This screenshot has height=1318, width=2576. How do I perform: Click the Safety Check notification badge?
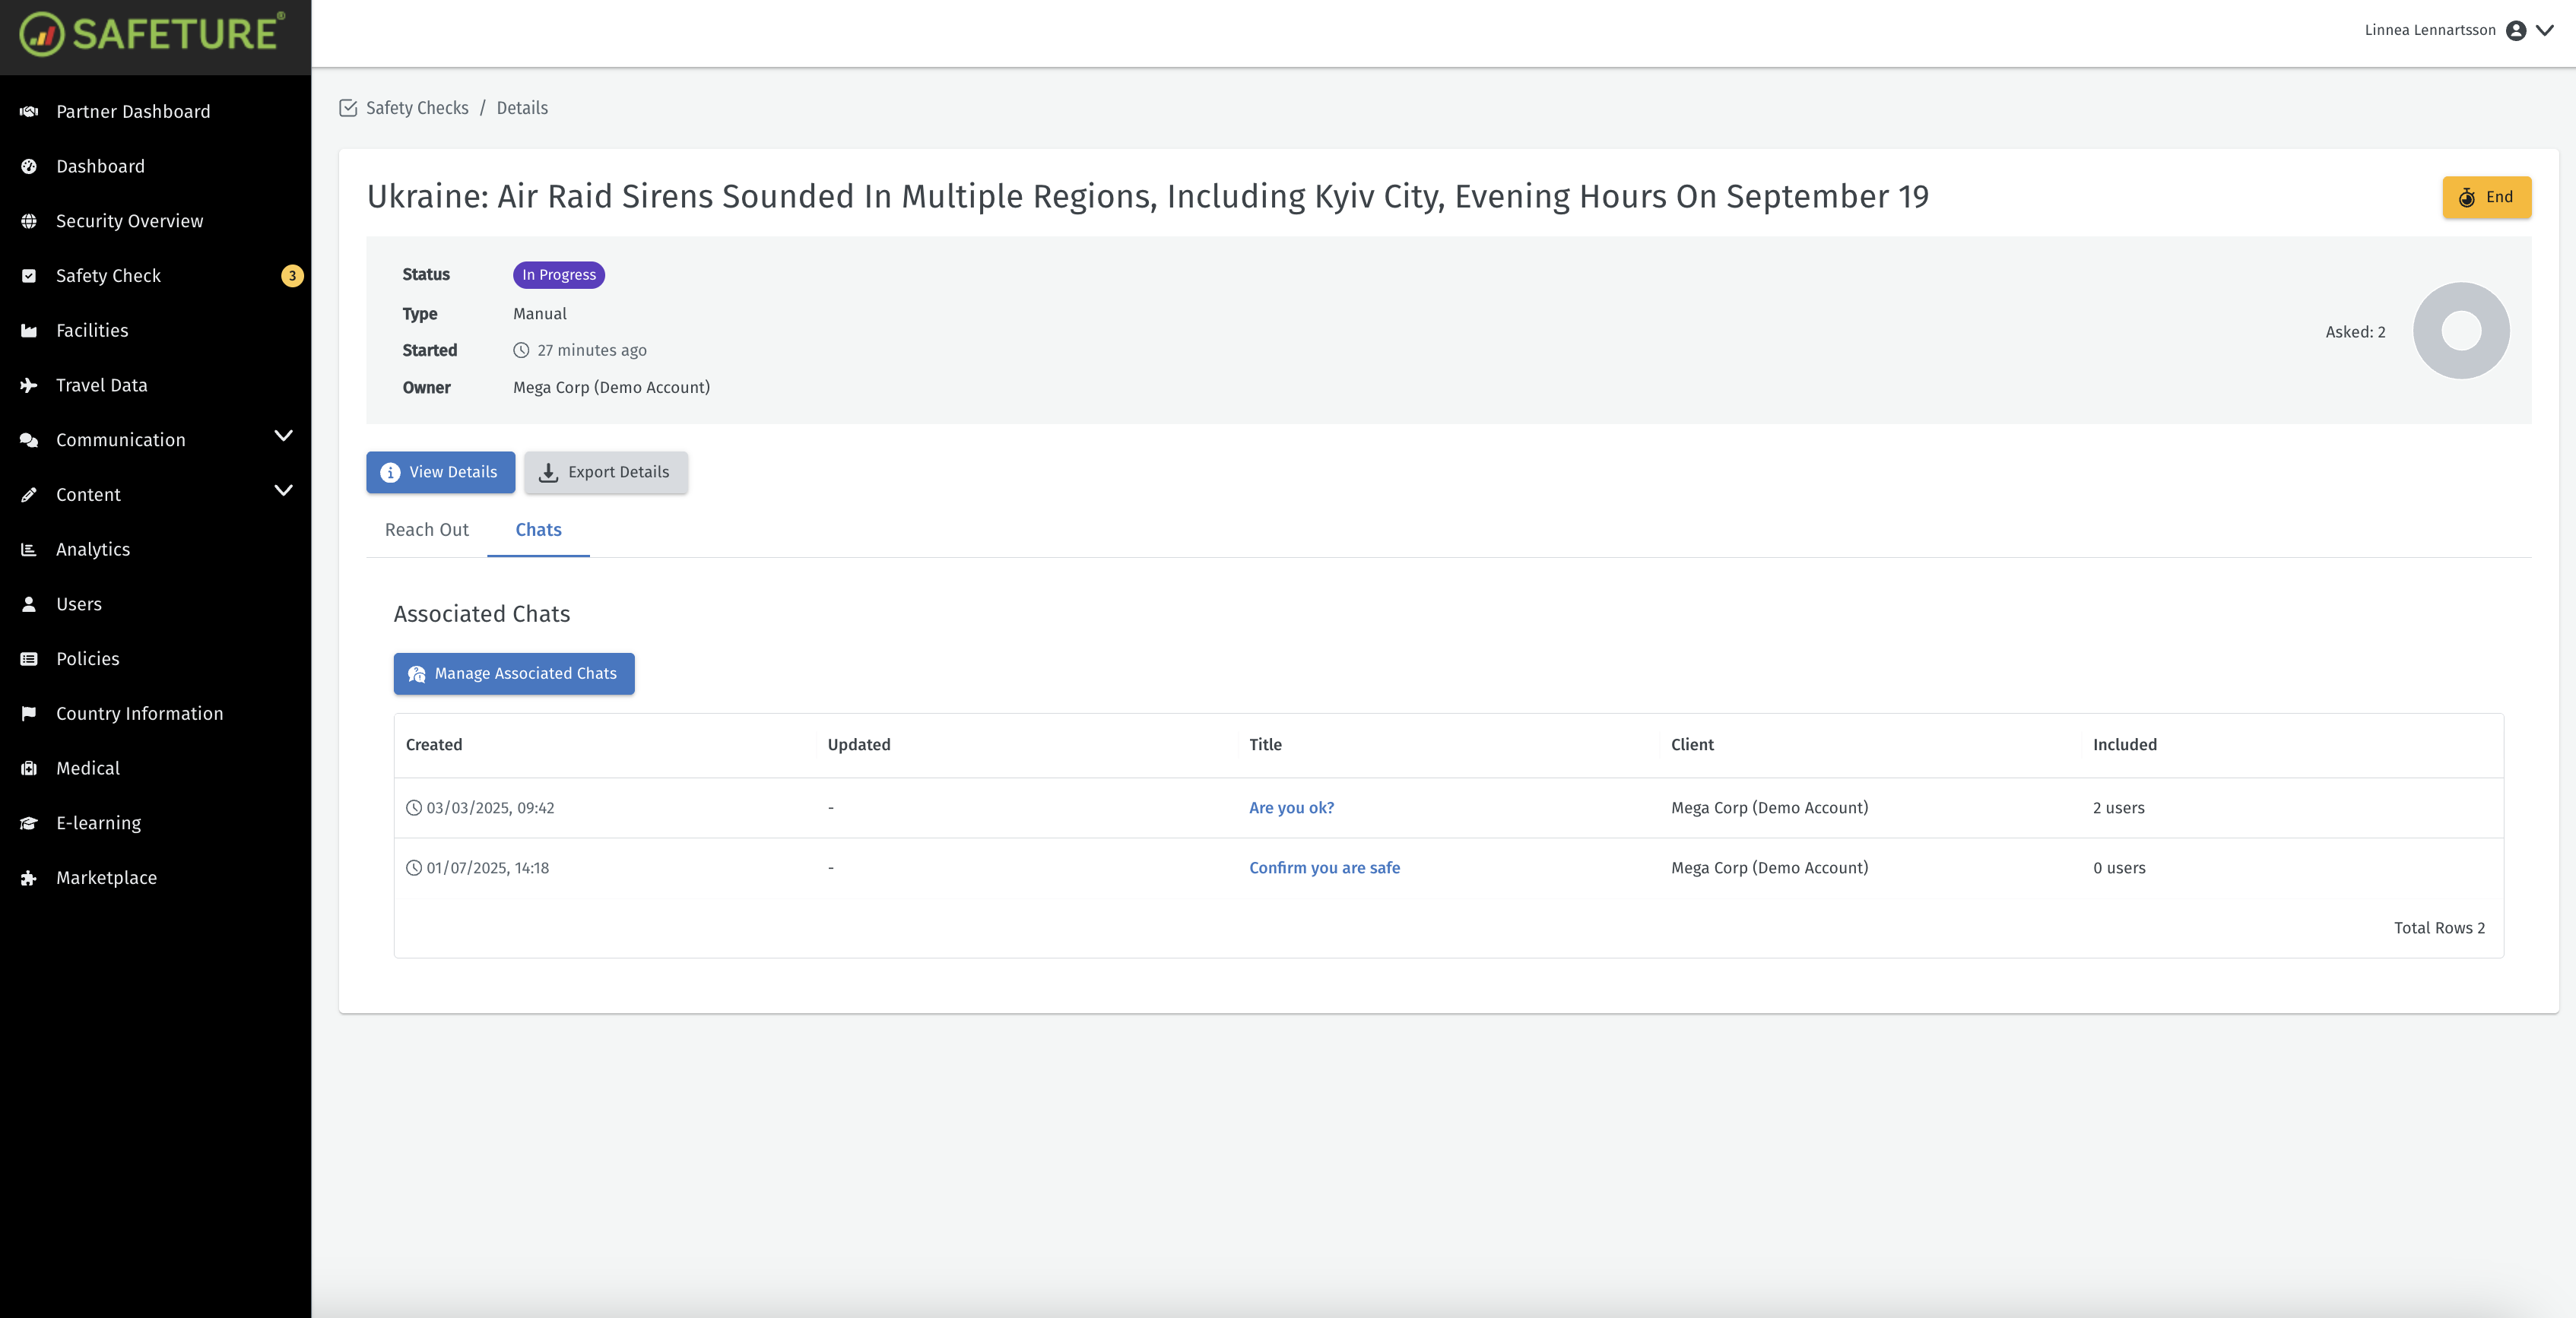click(292, 276)
